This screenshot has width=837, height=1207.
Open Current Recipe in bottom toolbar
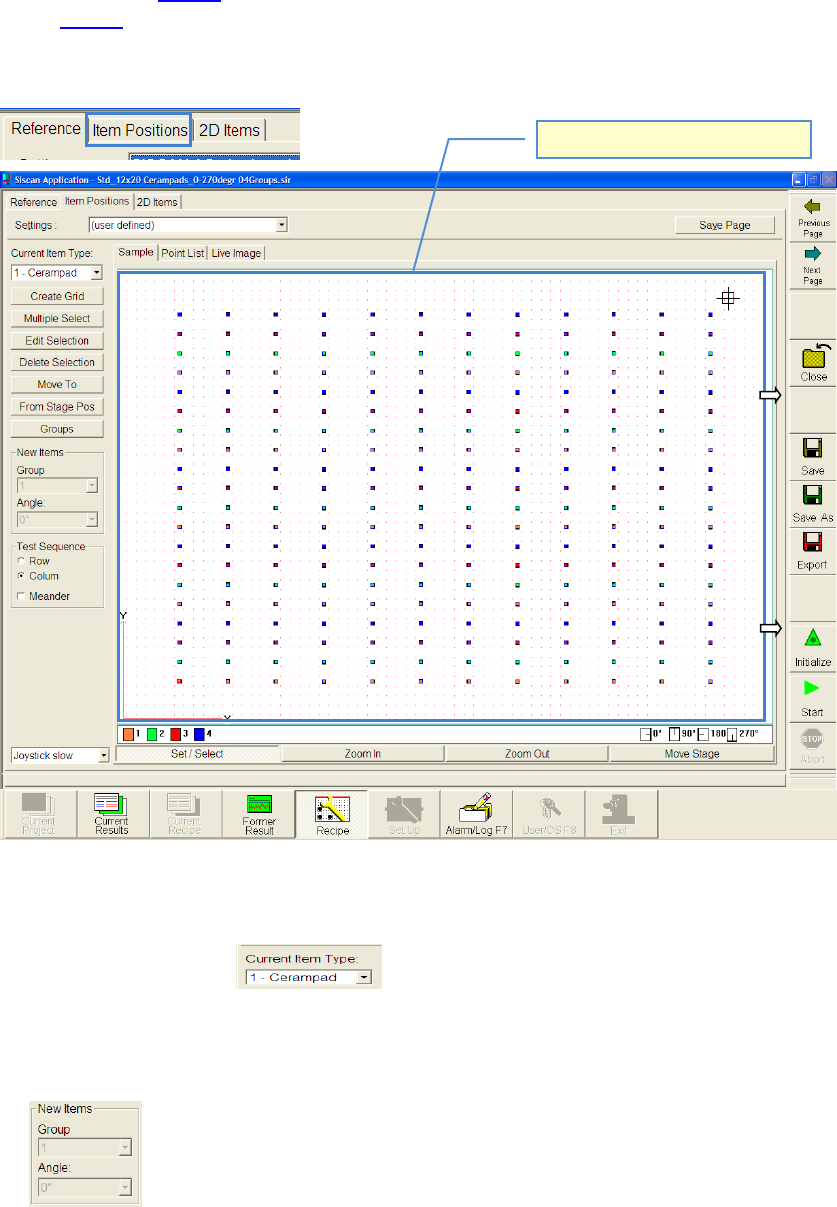pyautogui.click(x=183, y=814)
